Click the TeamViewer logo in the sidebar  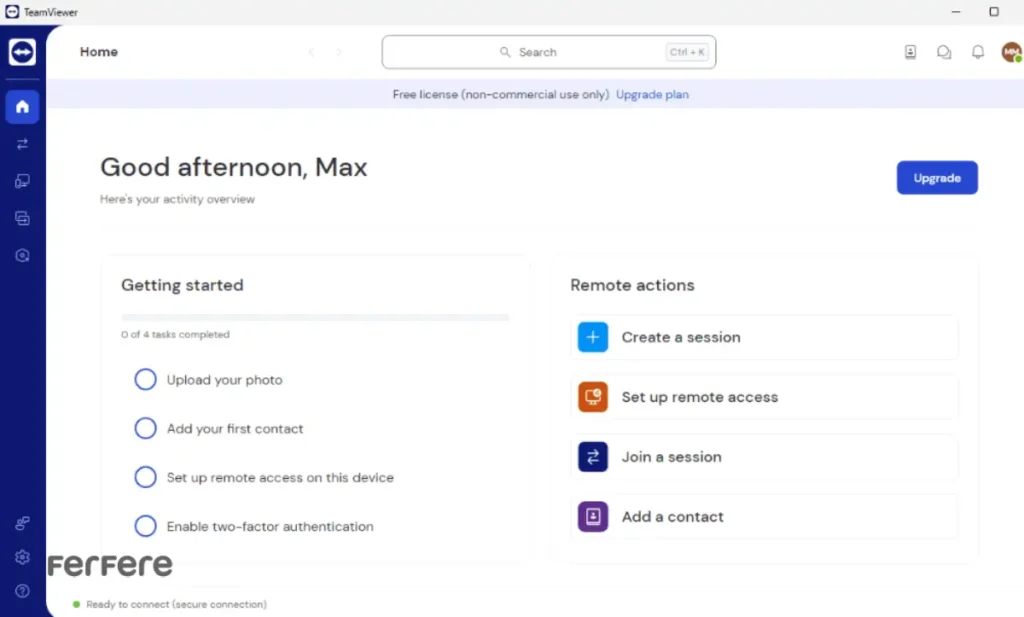click(x=22, y=52)
